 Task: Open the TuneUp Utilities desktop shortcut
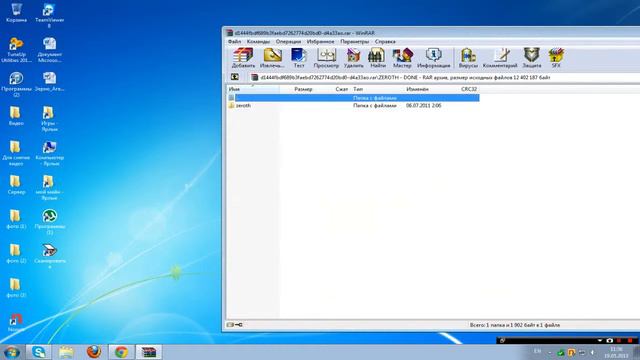pos(16,50)
